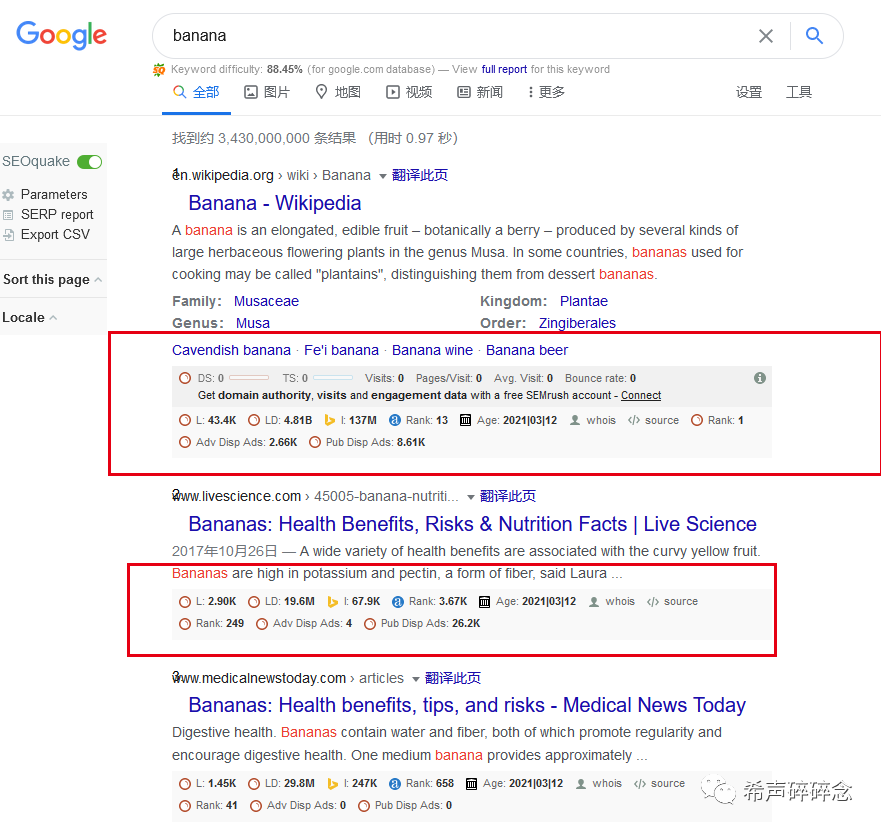Click L: 43.4K circle icon
881x830 pixels.
tap(185, 420)
